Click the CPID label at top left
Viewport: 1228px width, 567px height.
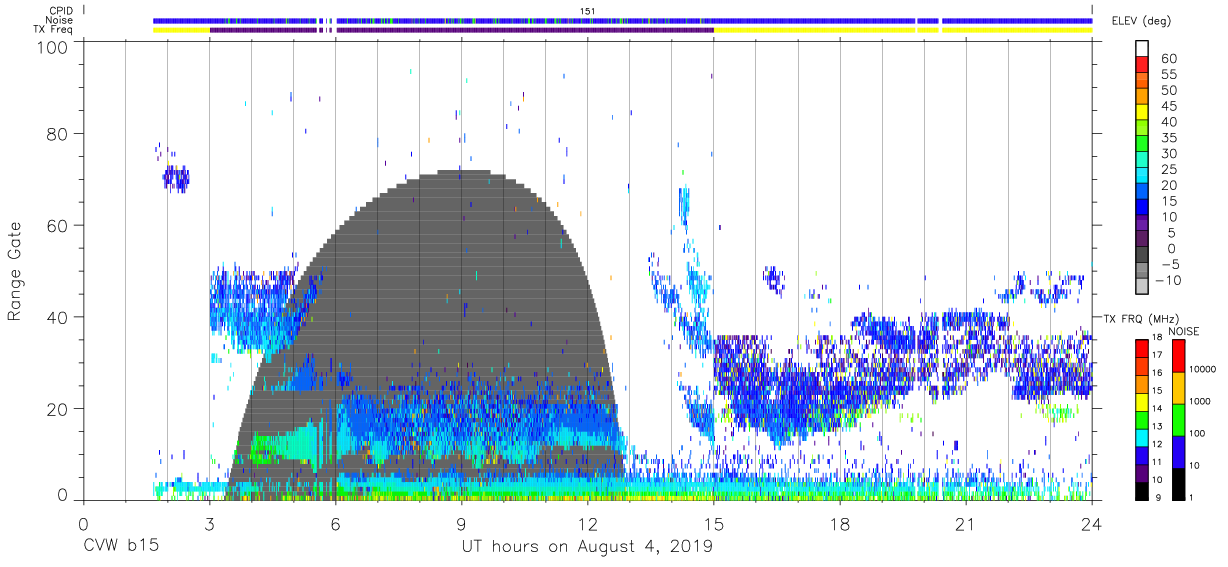[60, 10]
